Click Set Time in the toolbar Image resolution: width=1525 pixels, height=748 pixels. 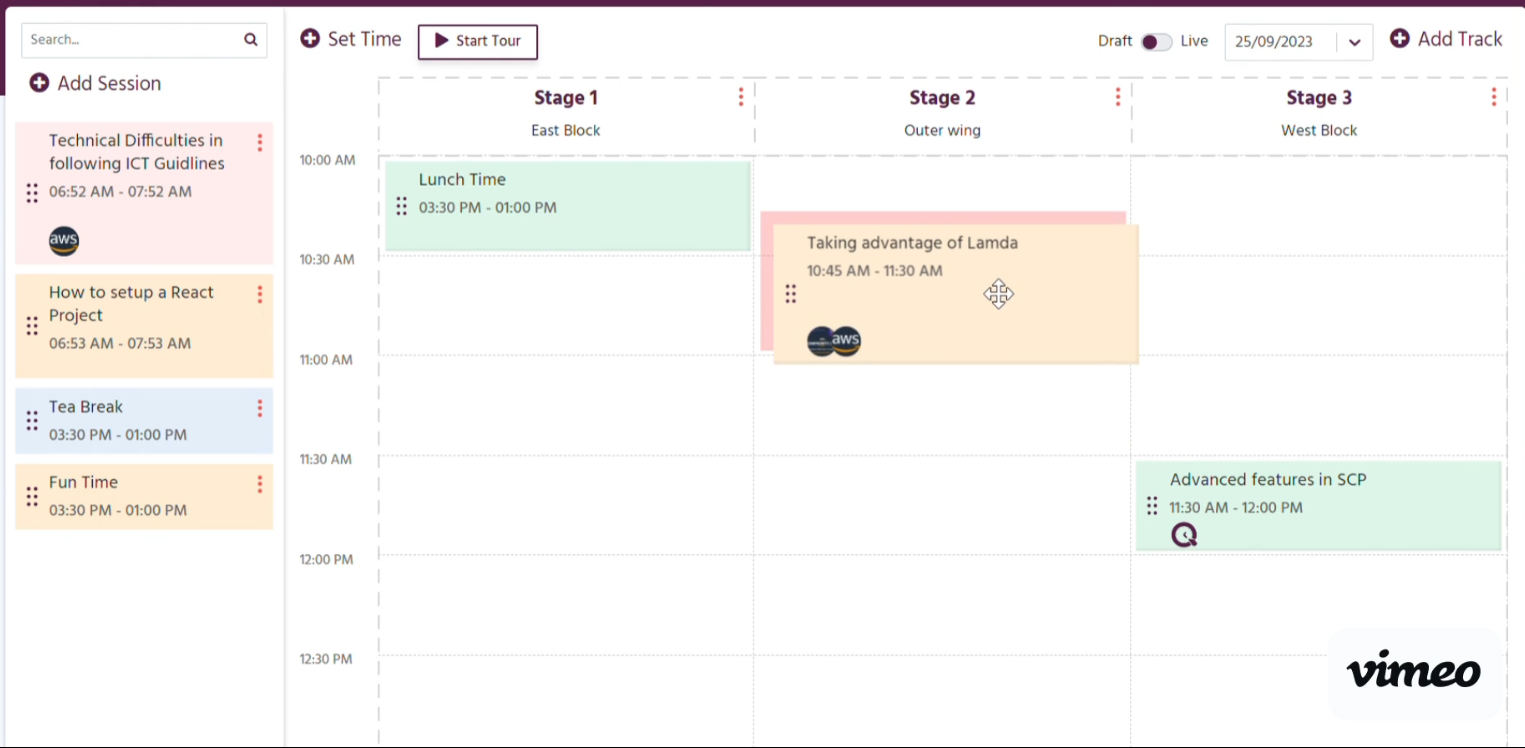coord(350,39)
